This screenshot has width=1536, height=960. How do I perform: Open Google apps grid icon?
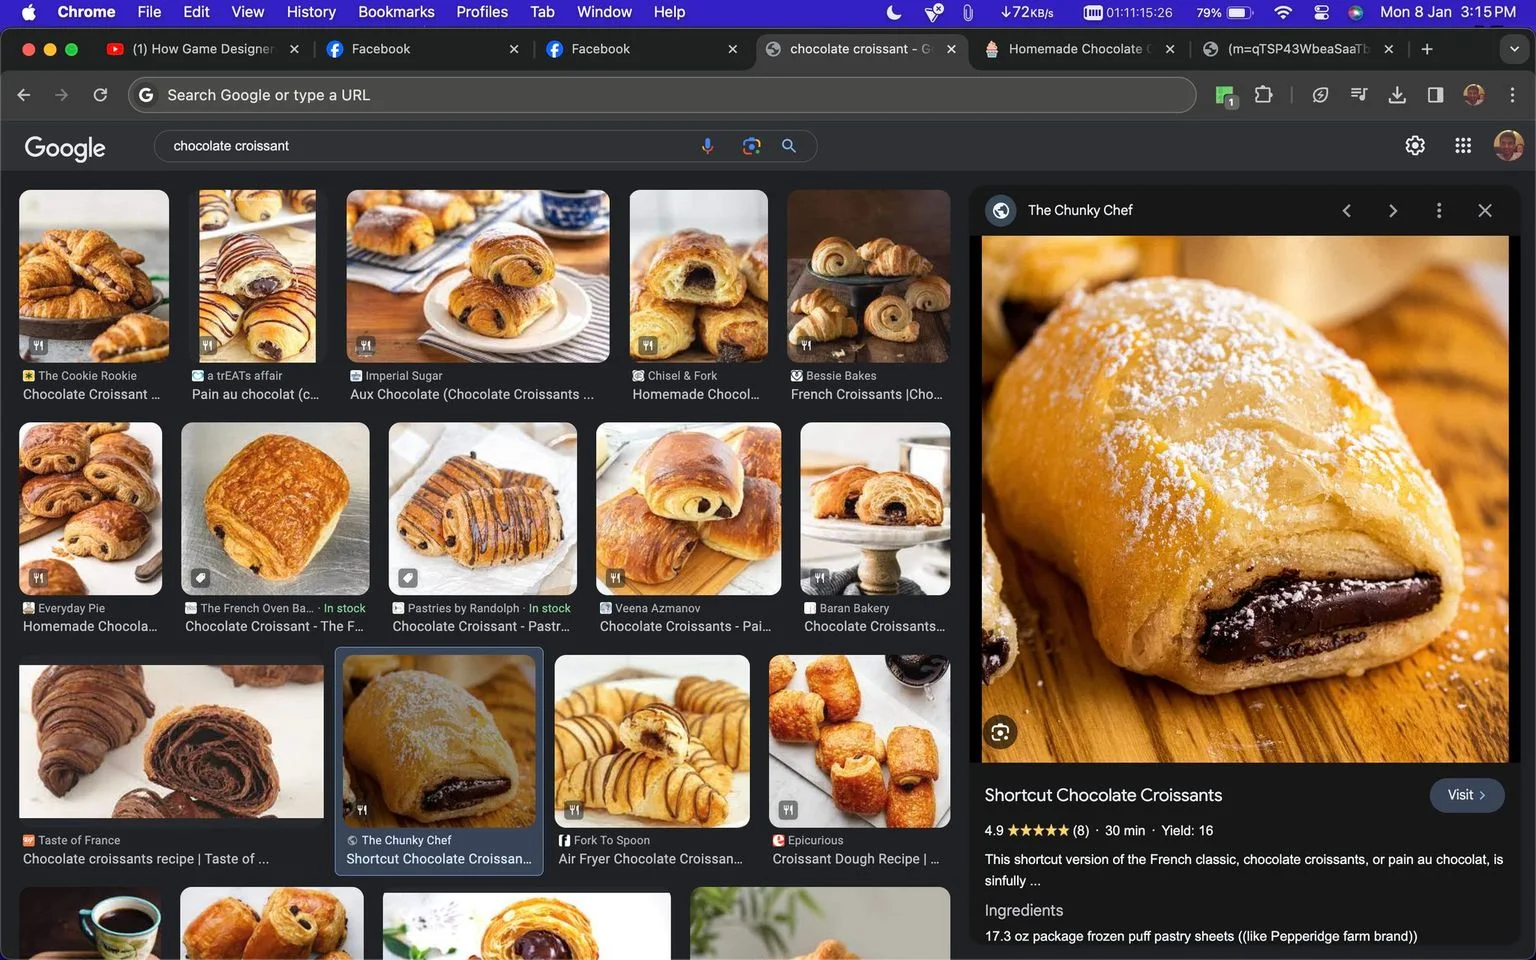[x=1463, y=146]
